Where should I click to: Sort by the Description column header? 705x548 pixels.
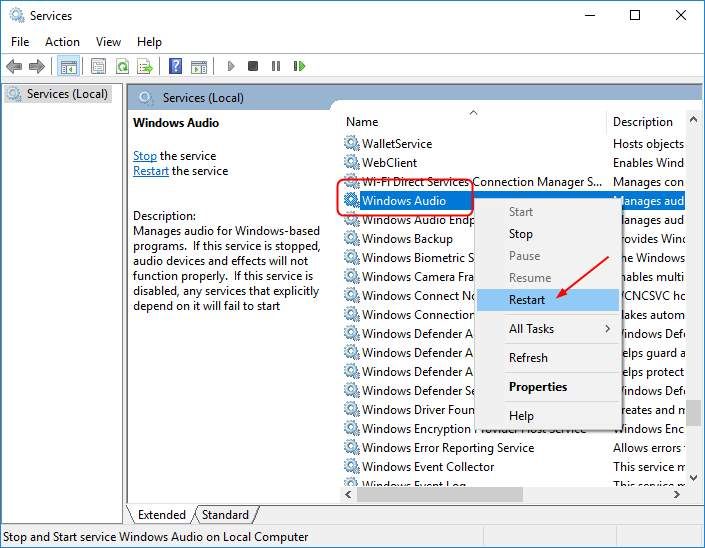coord(646,121)
